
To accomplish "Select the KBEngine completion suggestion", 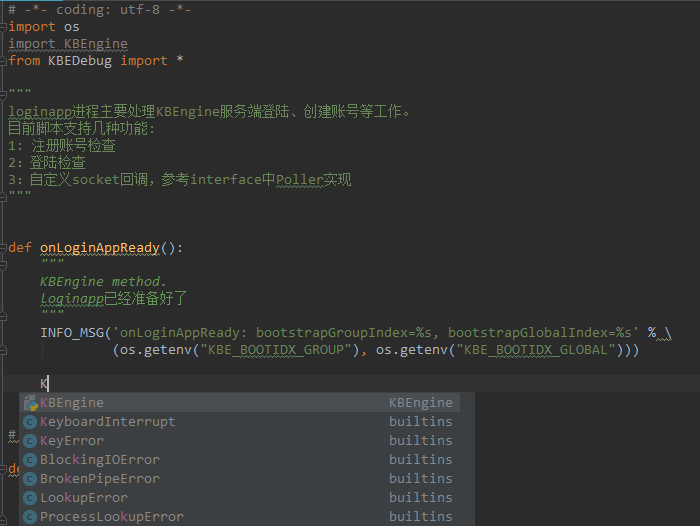I will coord(72,403).
